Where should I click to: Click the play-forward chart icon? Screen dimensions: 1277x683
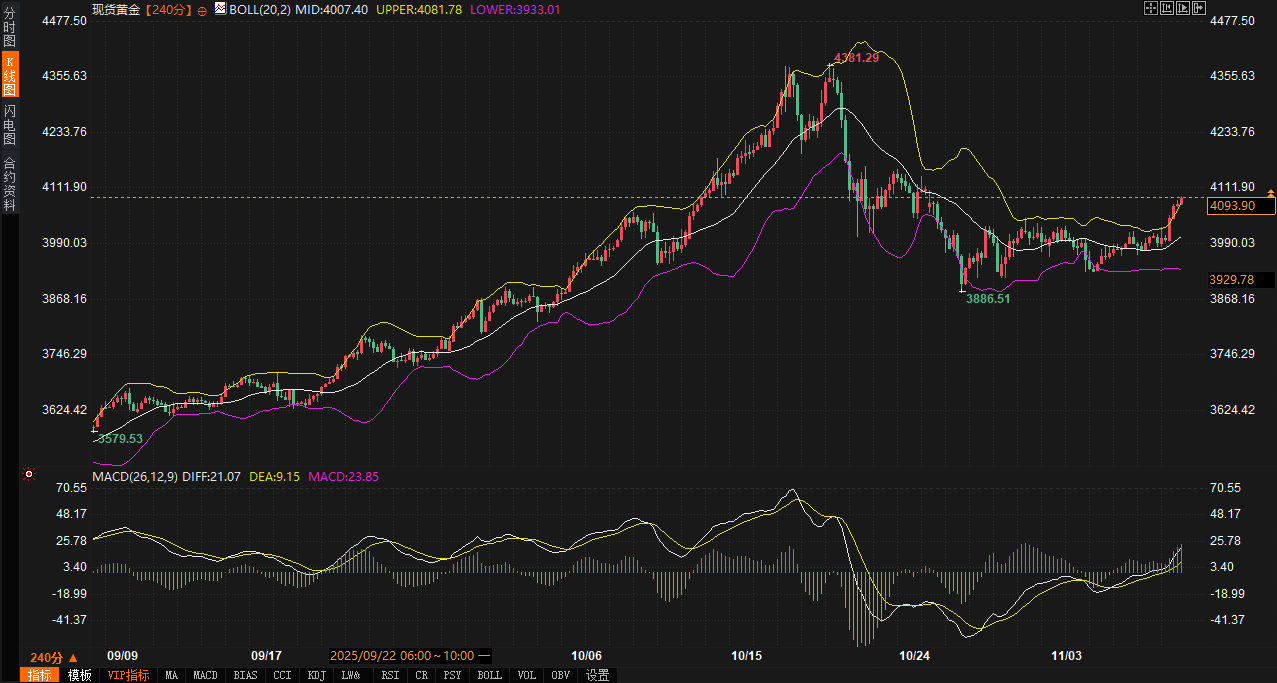coord(1183,8)
